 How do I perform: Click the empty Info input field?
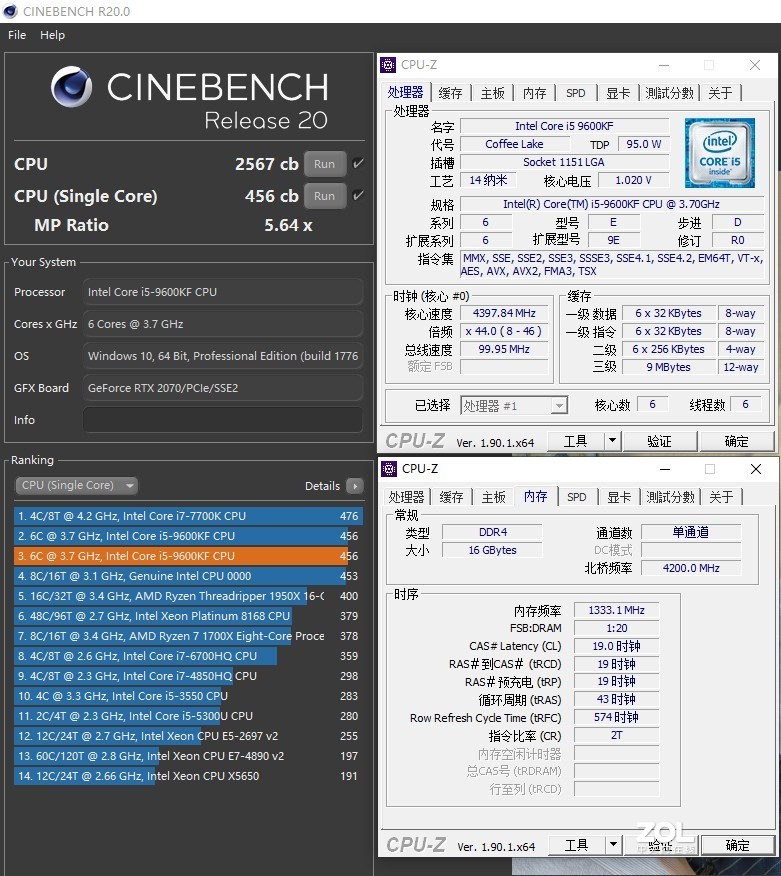223,420
